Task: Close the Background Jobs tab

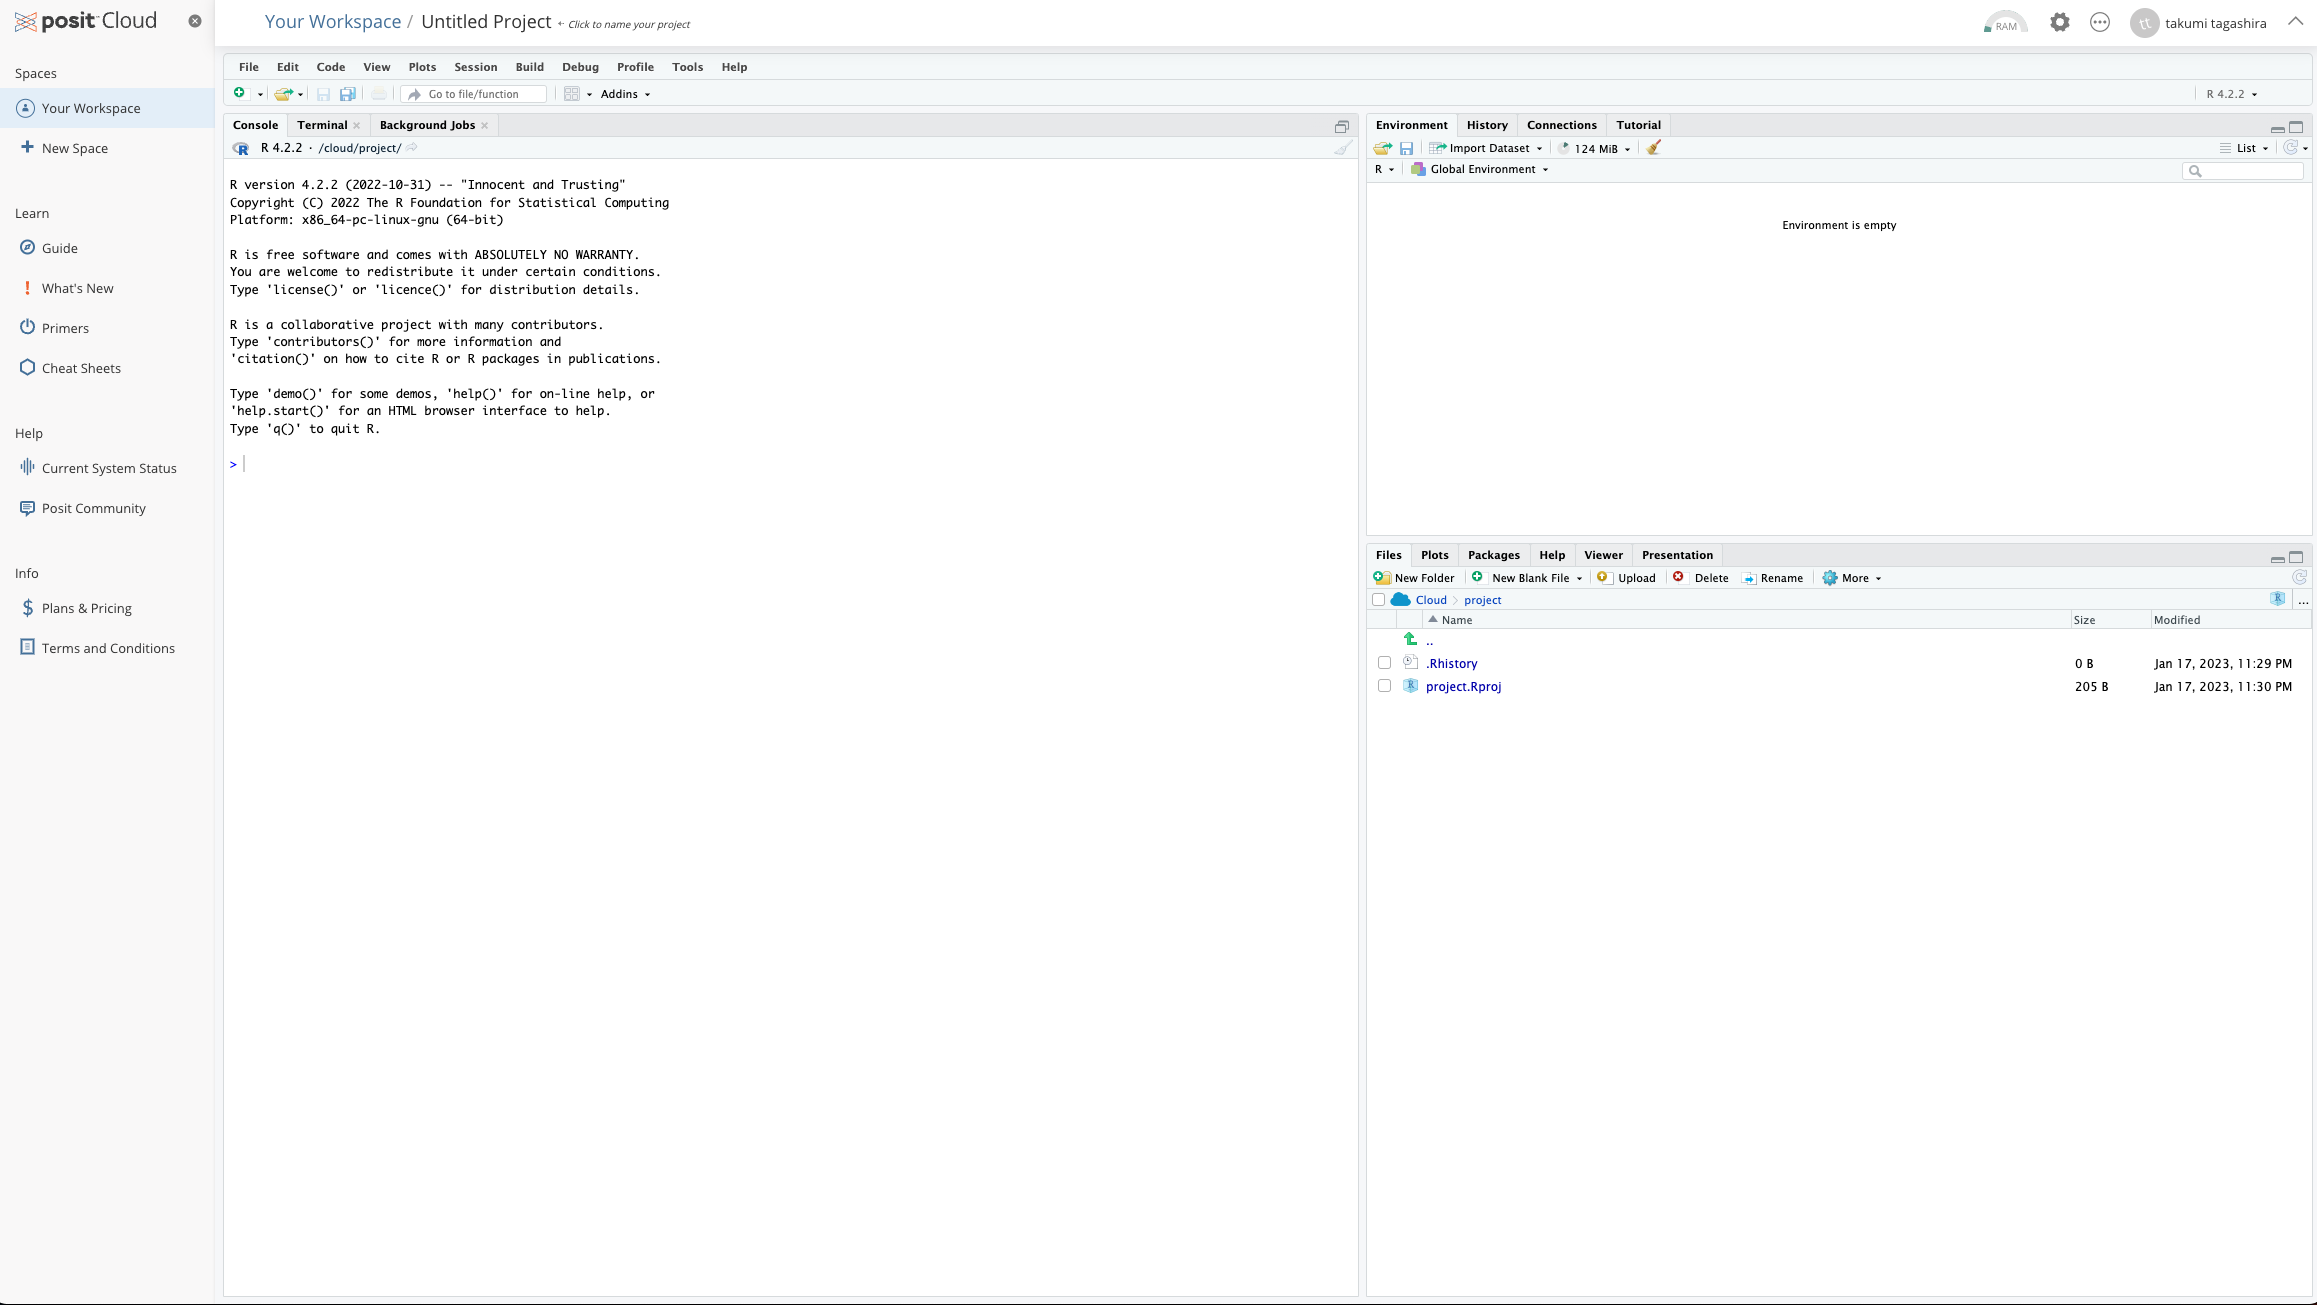Action: [x=485, y=125]
